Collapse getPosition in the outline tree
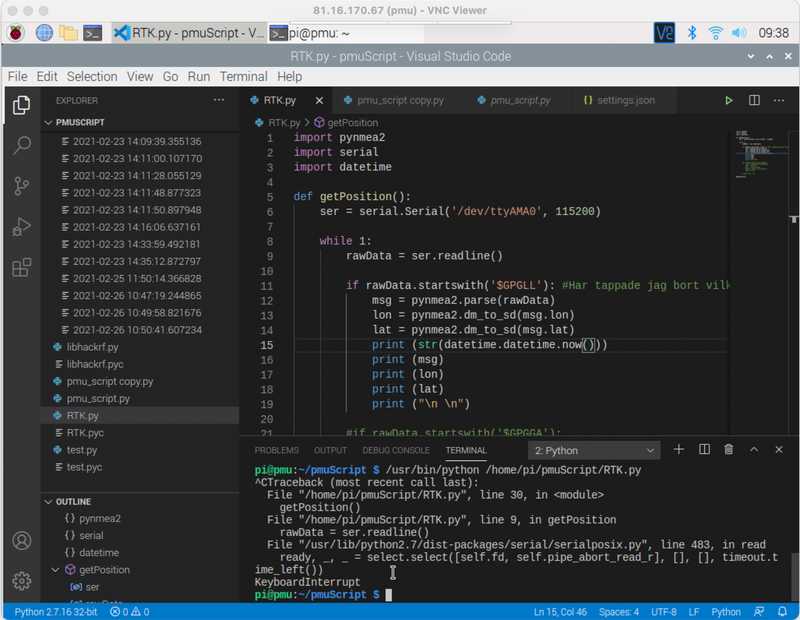The image size is (800, 620). click(x=55, y=570)
